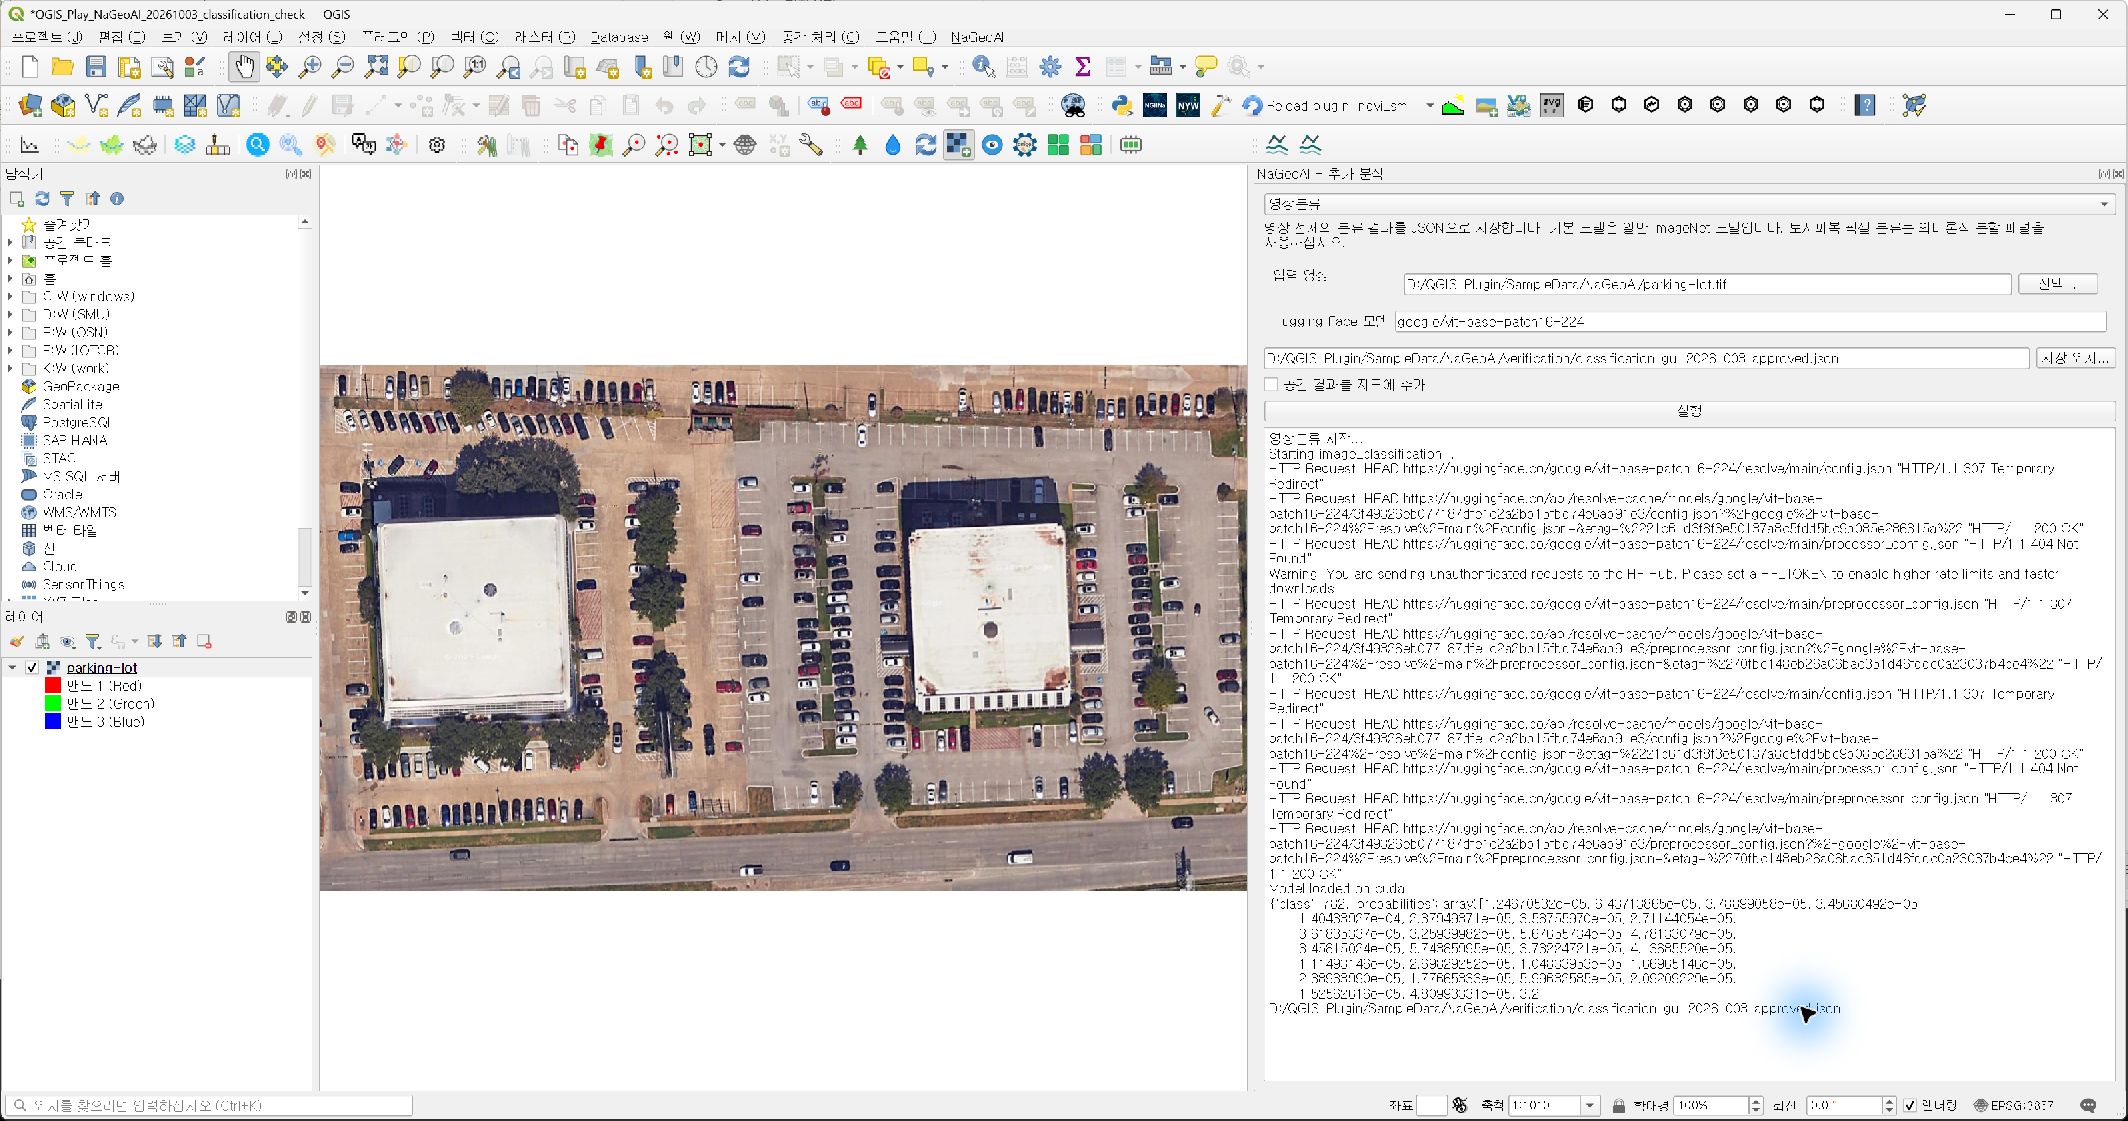Open project using the yellow folder icon
Image resolution: width=2128 pixels, height=1121 pixels.
pos(63,67)
